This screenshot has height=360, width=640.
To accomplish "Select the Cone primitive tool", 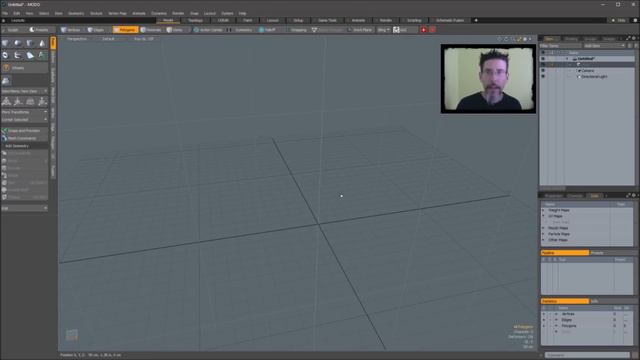I will 42,43.
